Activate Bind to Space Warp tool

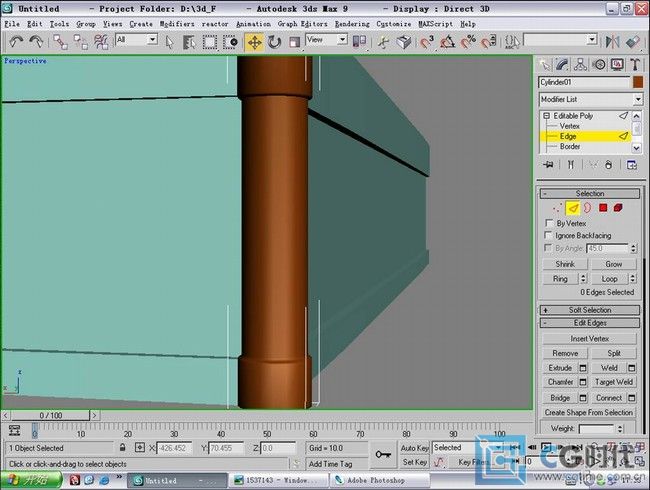coord(101,42)
